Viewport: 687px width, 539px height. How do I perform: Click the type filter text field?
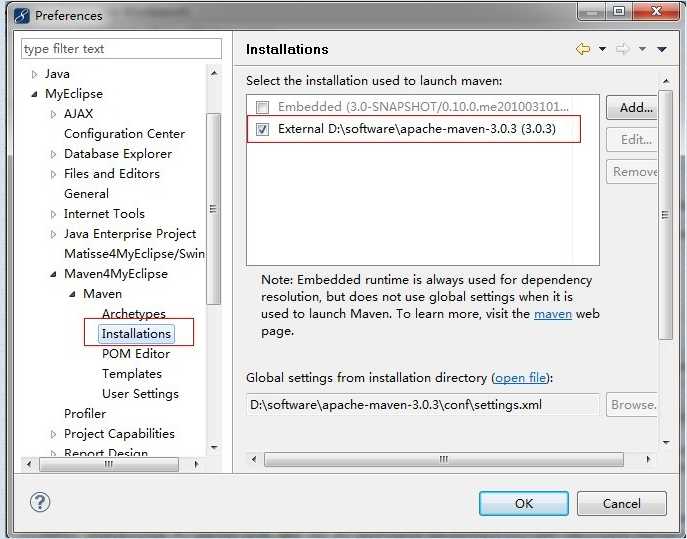[121, 49]
